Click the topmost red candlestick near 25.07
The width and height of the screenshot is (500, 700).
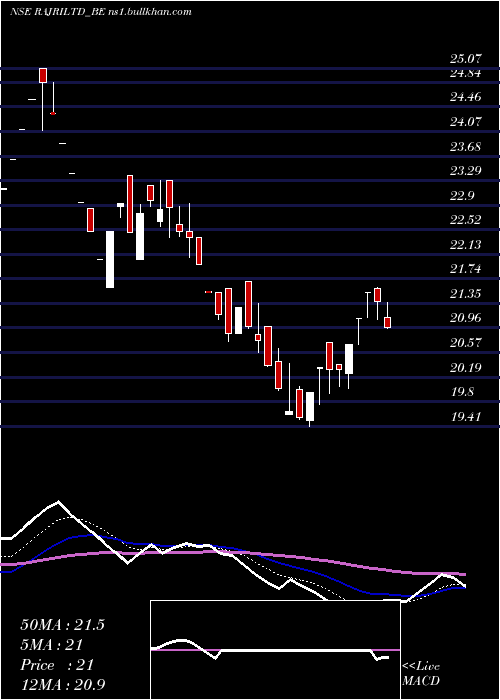(43, 75)
